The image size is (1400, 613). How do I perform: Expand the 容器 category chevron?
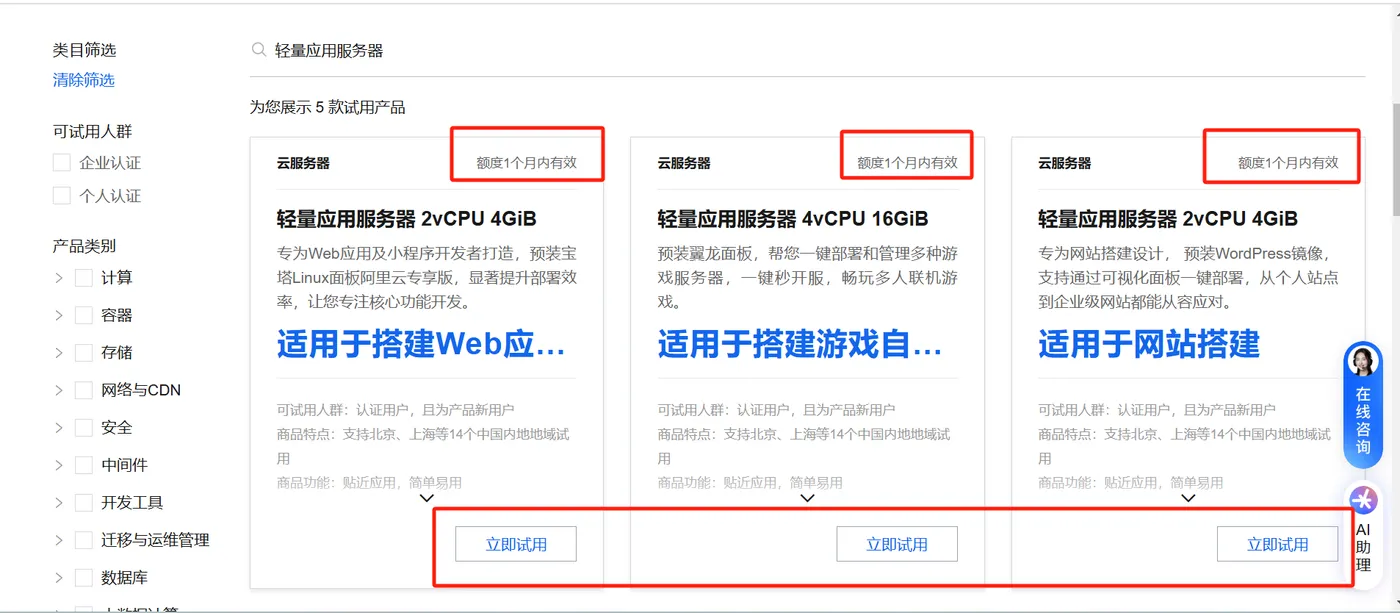[59, 315]
